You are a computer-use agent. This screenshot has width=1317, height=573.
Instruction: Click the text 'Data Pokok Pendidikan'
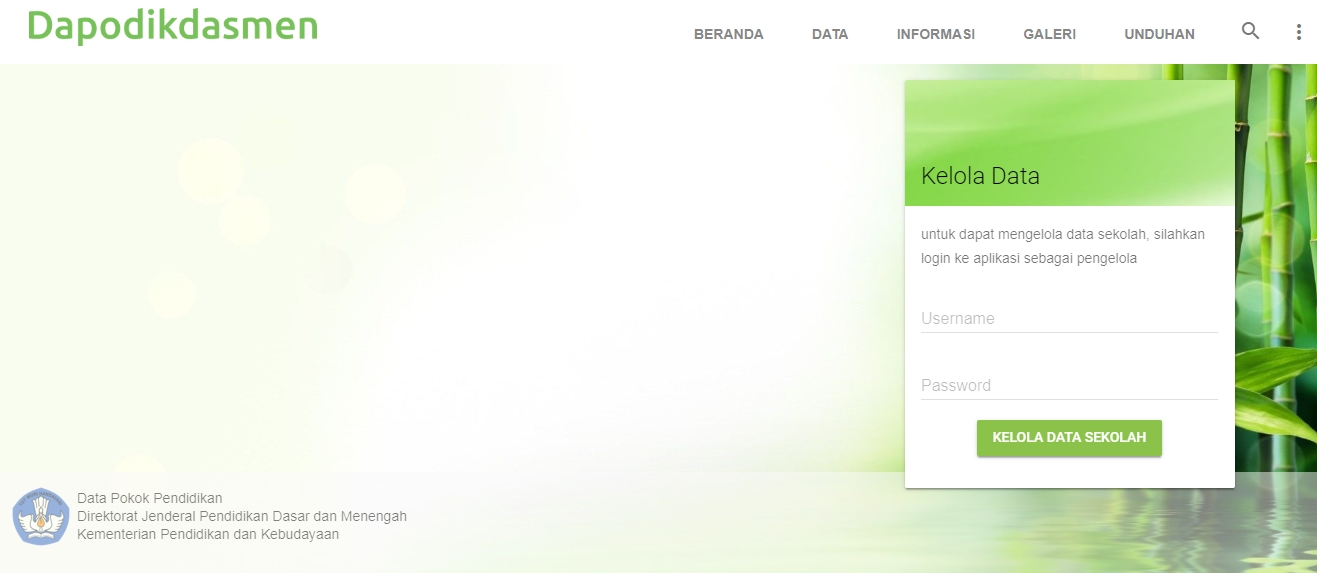pos(149,498)
